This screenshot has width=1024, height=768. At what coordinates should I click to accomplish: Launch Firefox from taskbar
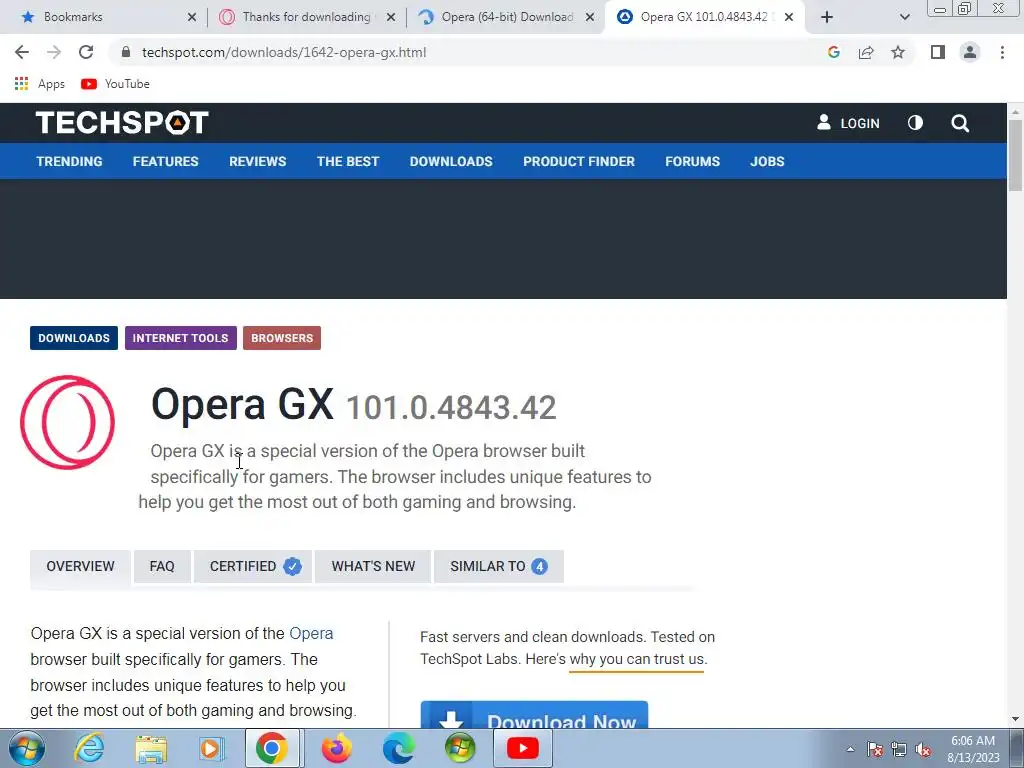coord(337,748)
